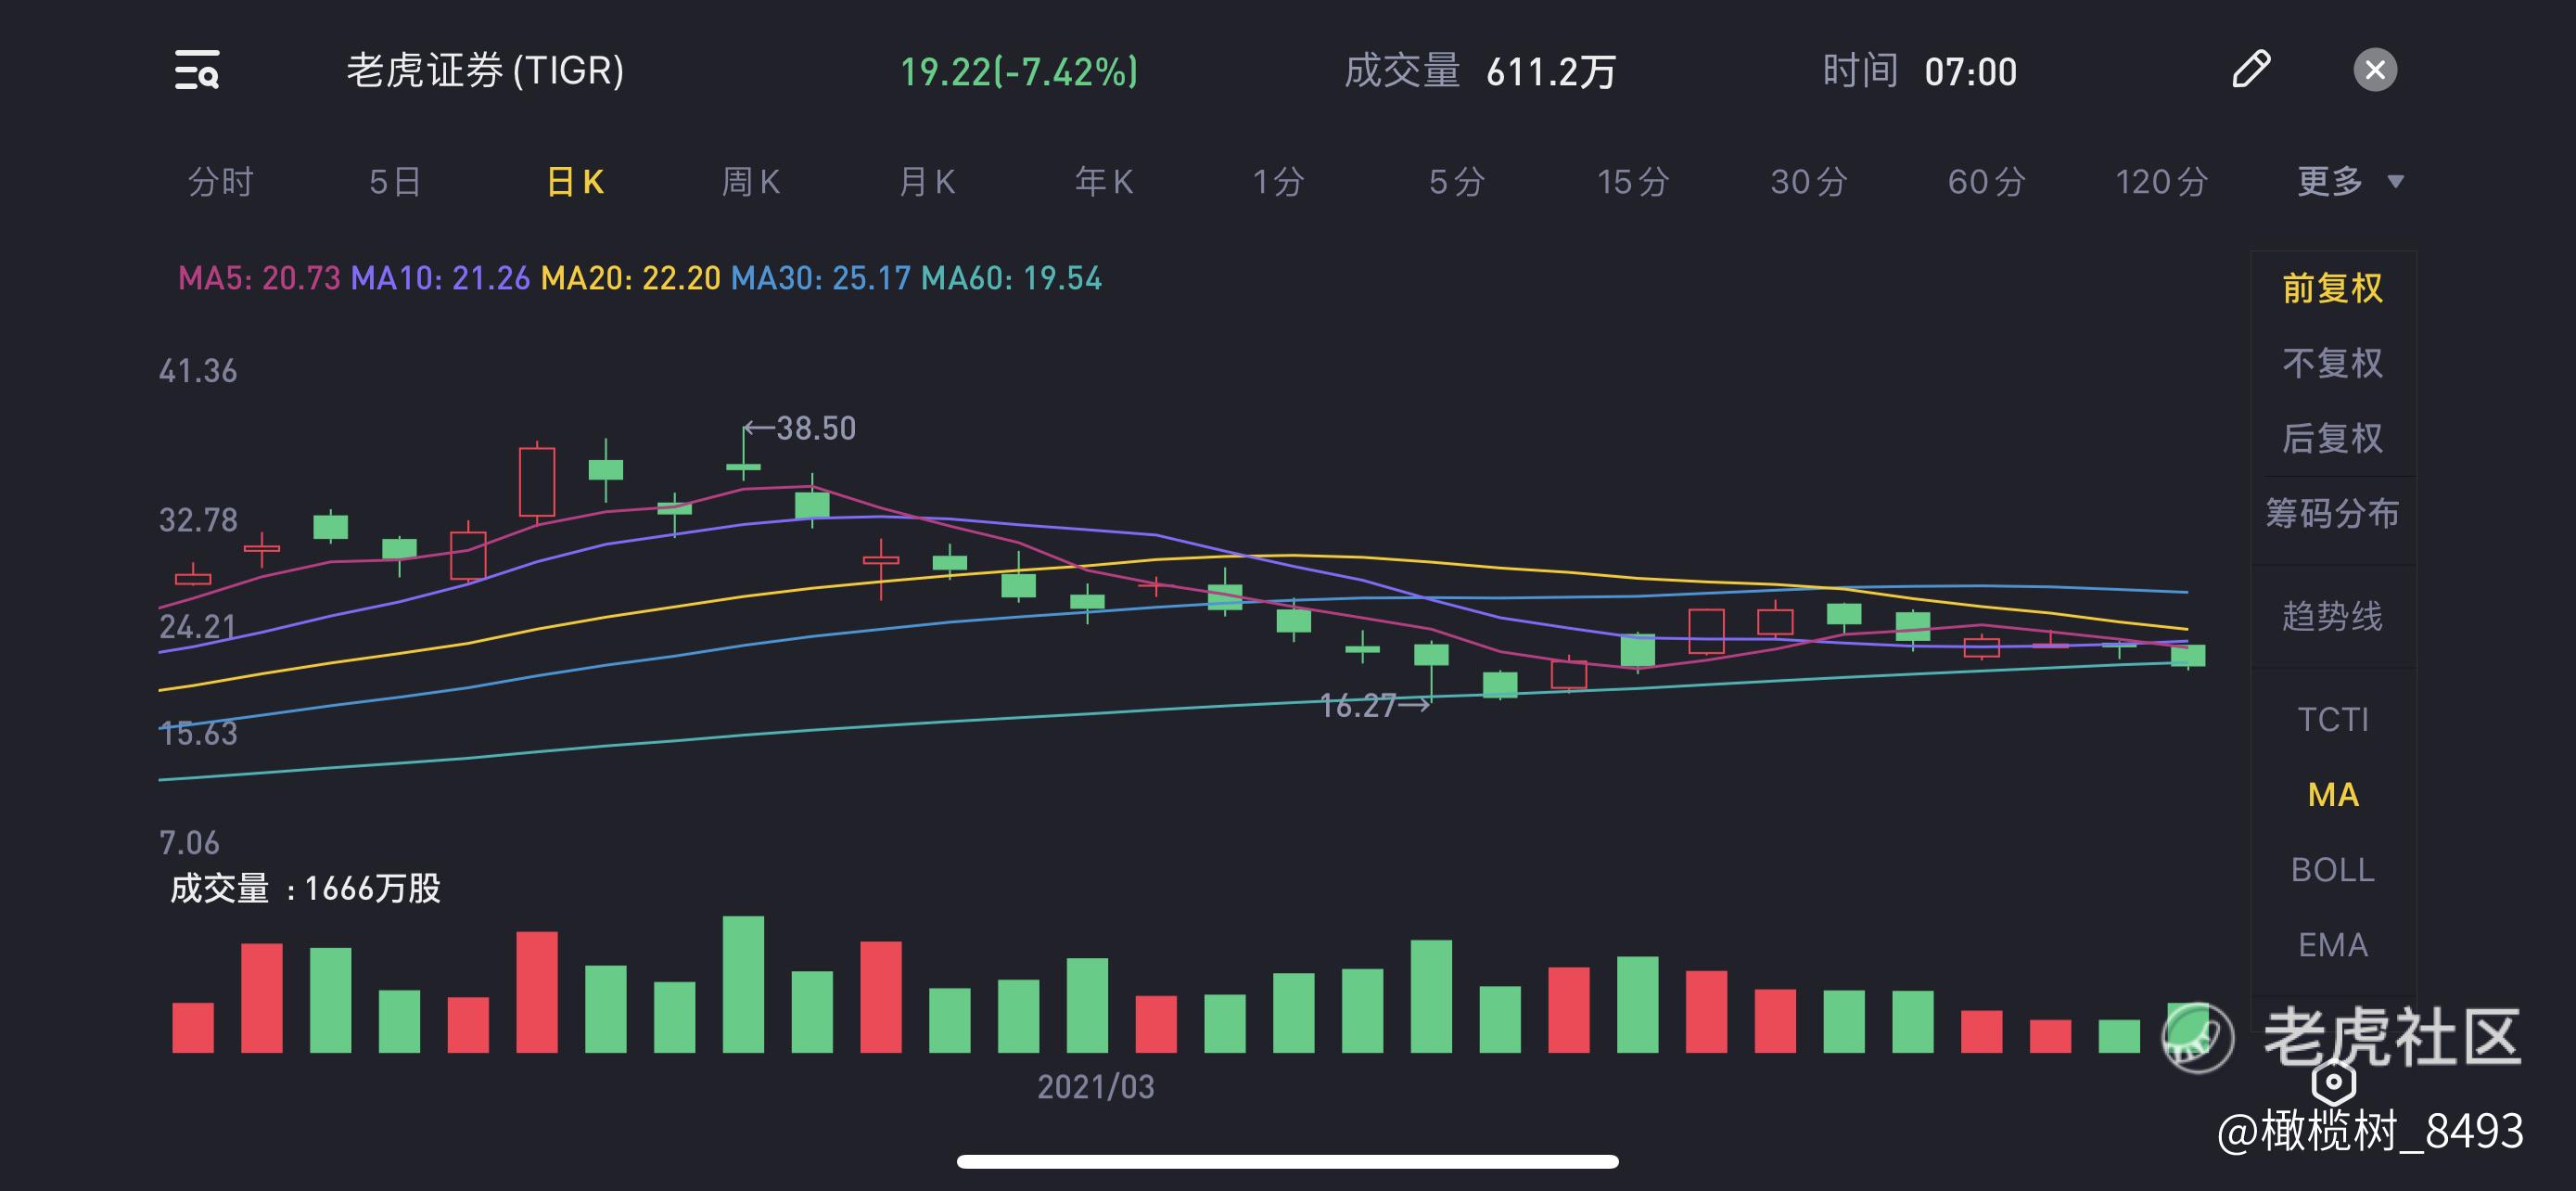This screenshot has height=1191, width=2576.
Task: Enable the 趋势线 trend line tool
Action: [x=2333, y=616]
